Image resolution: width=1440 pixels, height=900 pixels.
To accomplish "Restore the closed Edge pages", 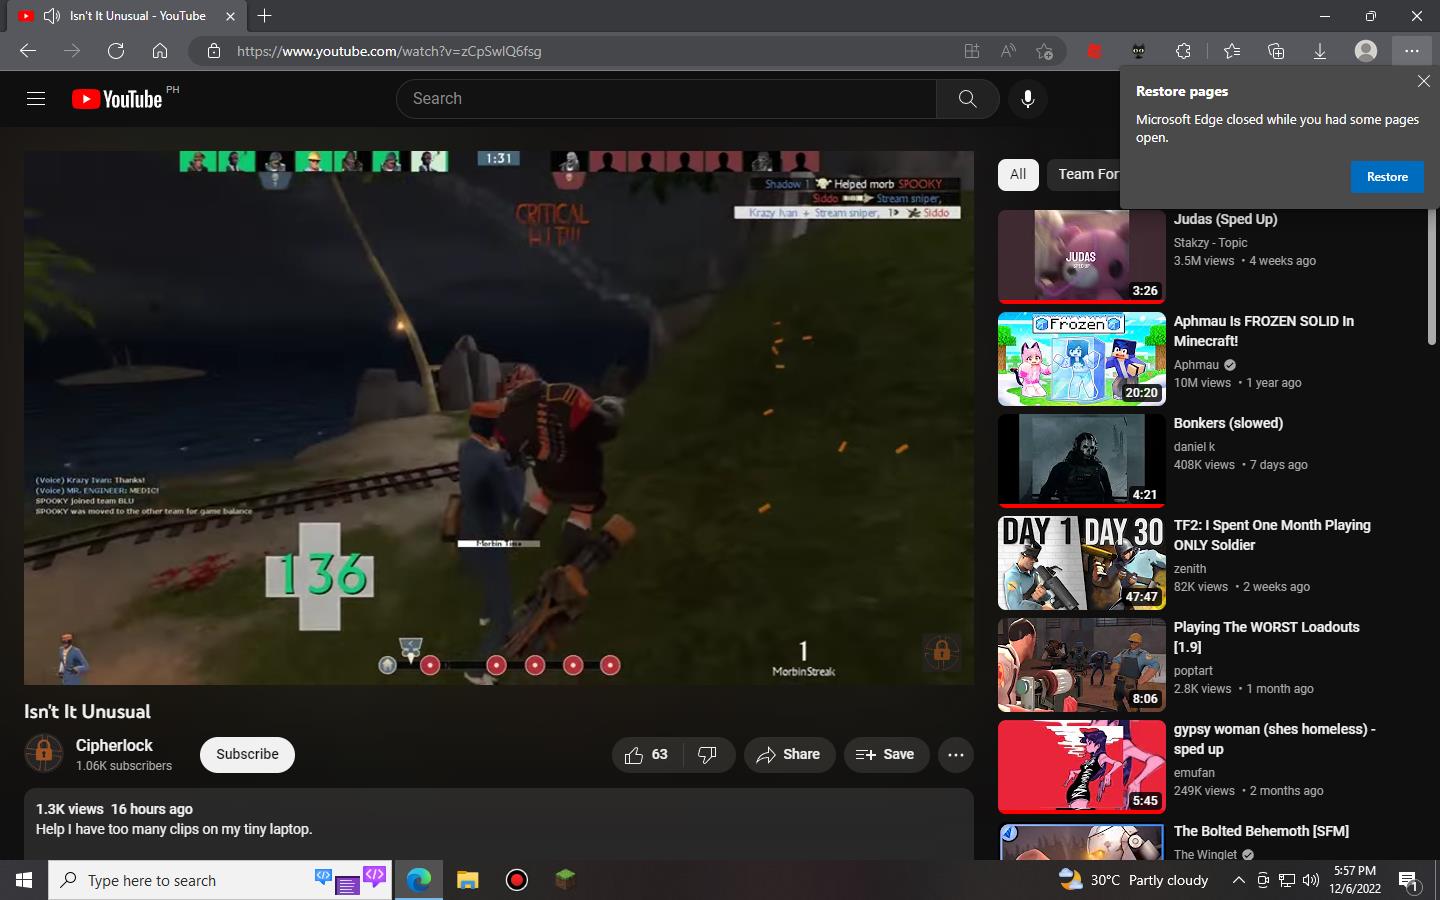I will [x=1387, y=177].
